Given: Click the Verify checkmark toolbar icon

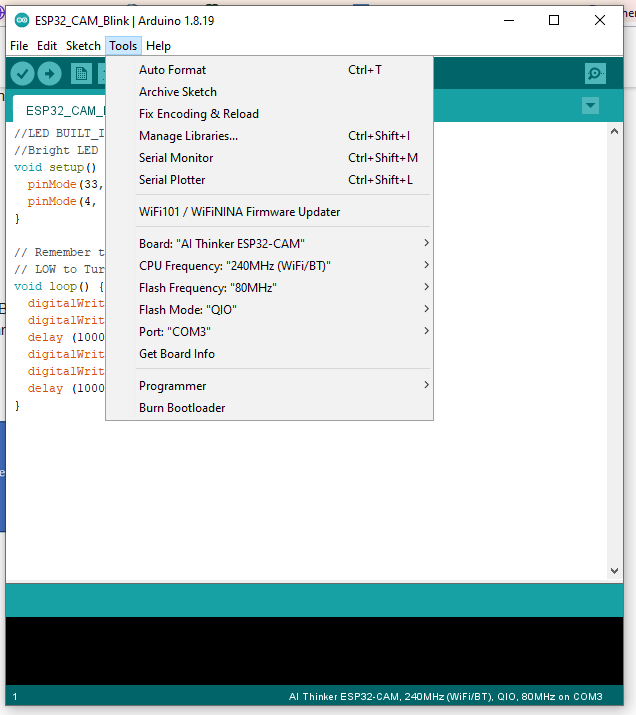Looking at the screenshot, I should coord(22,73).
